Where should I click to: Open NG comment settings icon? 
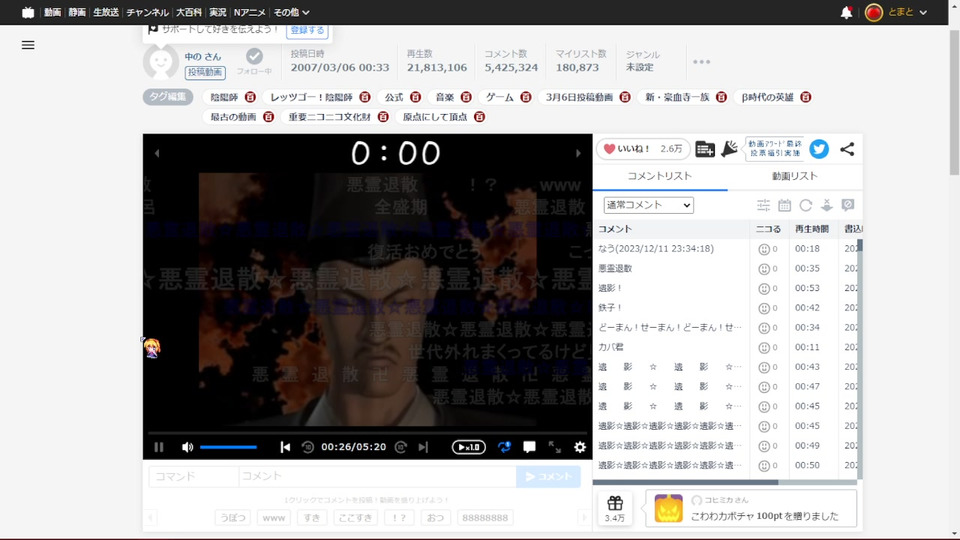tap(848, 205)
